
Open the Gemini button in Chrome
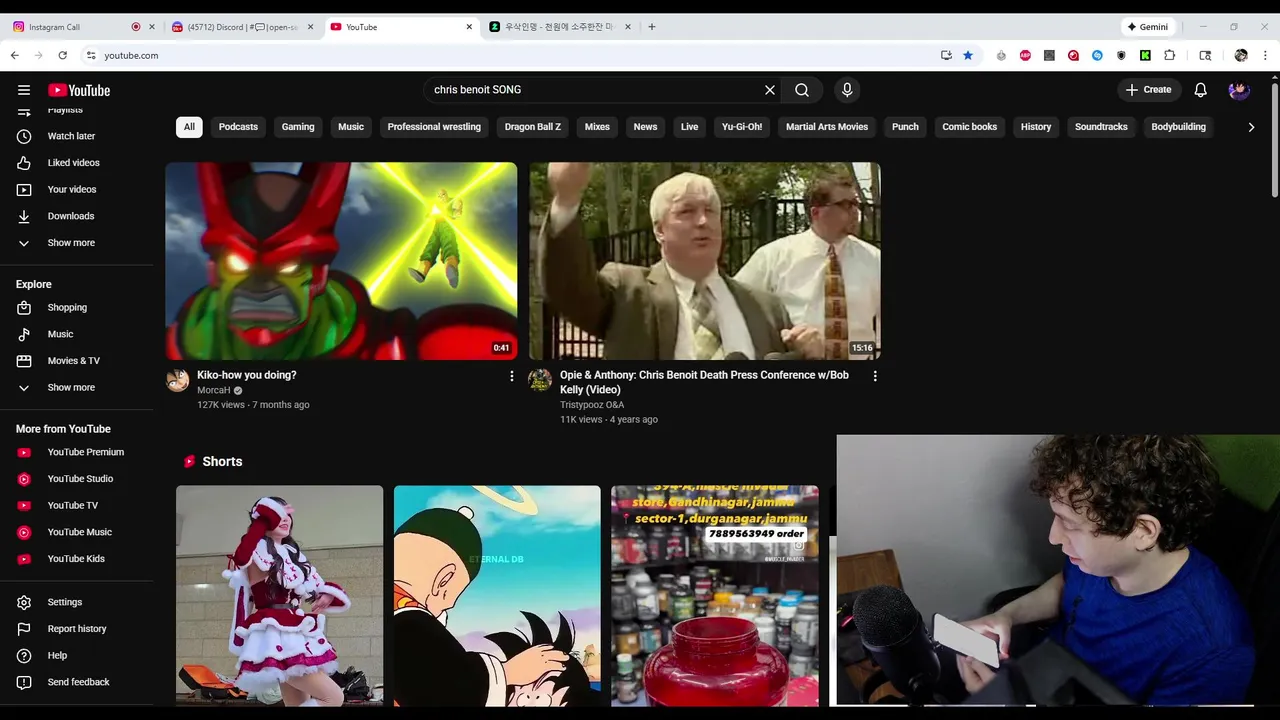click(x=1148, y=27)
